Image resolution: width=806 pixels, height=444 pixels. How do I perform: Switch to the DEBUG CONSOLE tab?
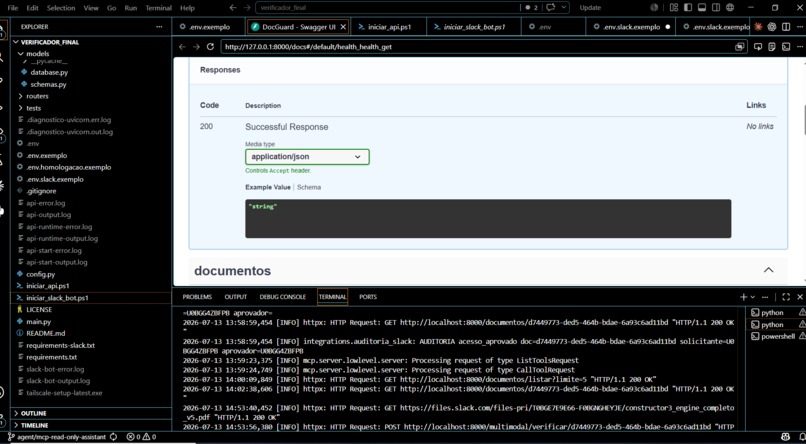pyautogui.click(x=283, y=297)
